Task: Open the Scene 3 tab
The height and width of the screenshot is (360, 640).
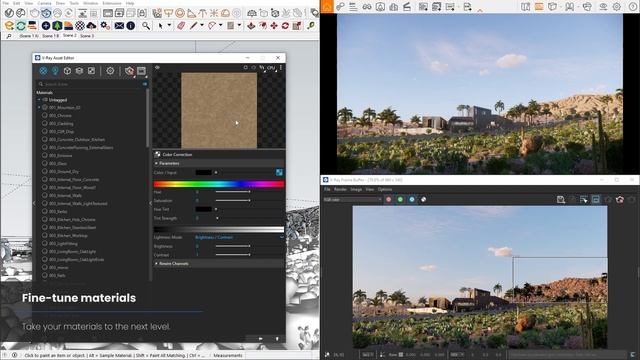Action: (87, 36)
